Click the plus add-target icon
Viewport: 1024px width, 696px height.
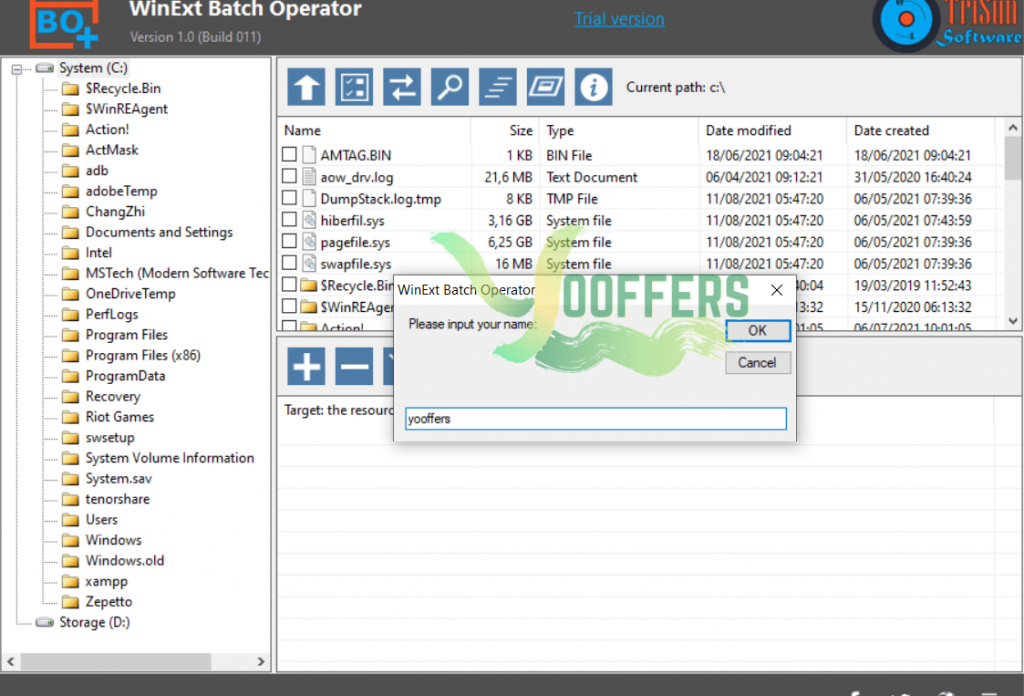(x=306, y=366)
